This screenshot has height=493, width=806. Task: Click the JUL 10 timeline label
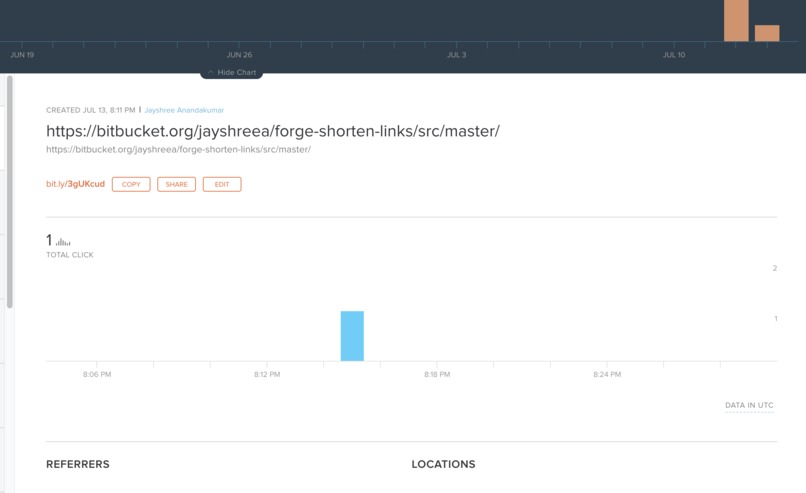674,55
